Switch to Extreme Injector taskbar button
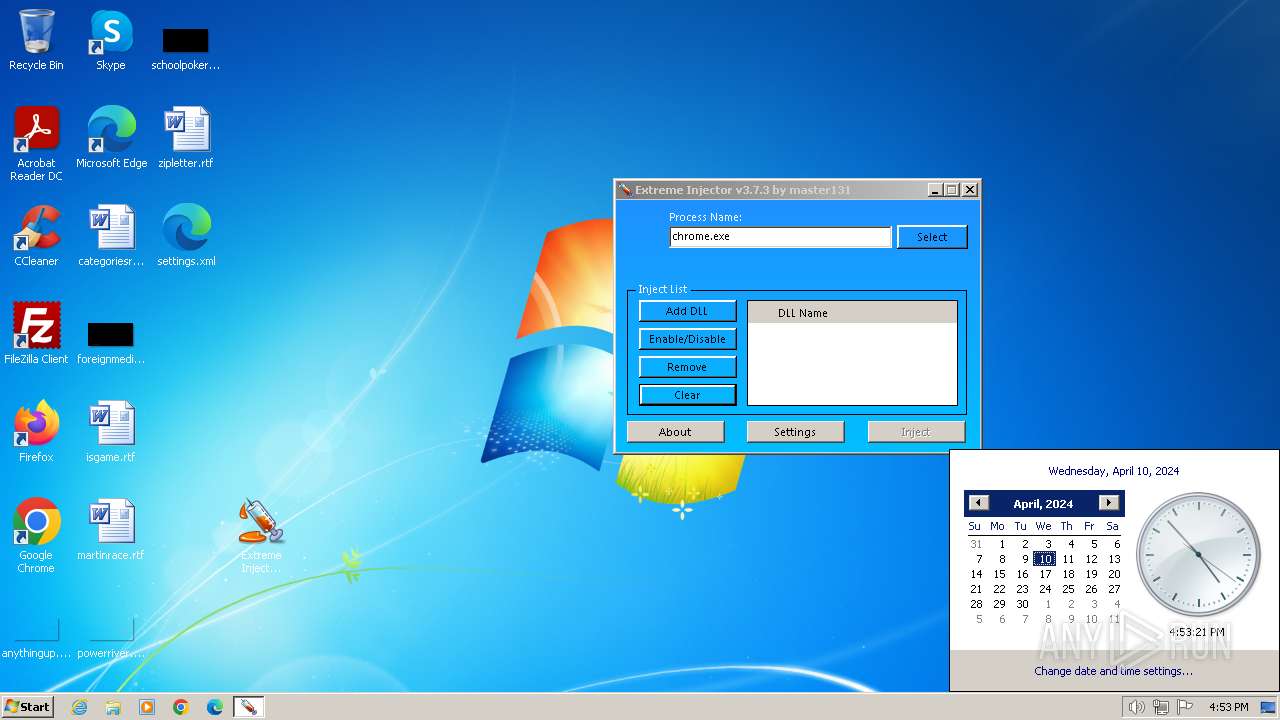 [x=248, y=707]
